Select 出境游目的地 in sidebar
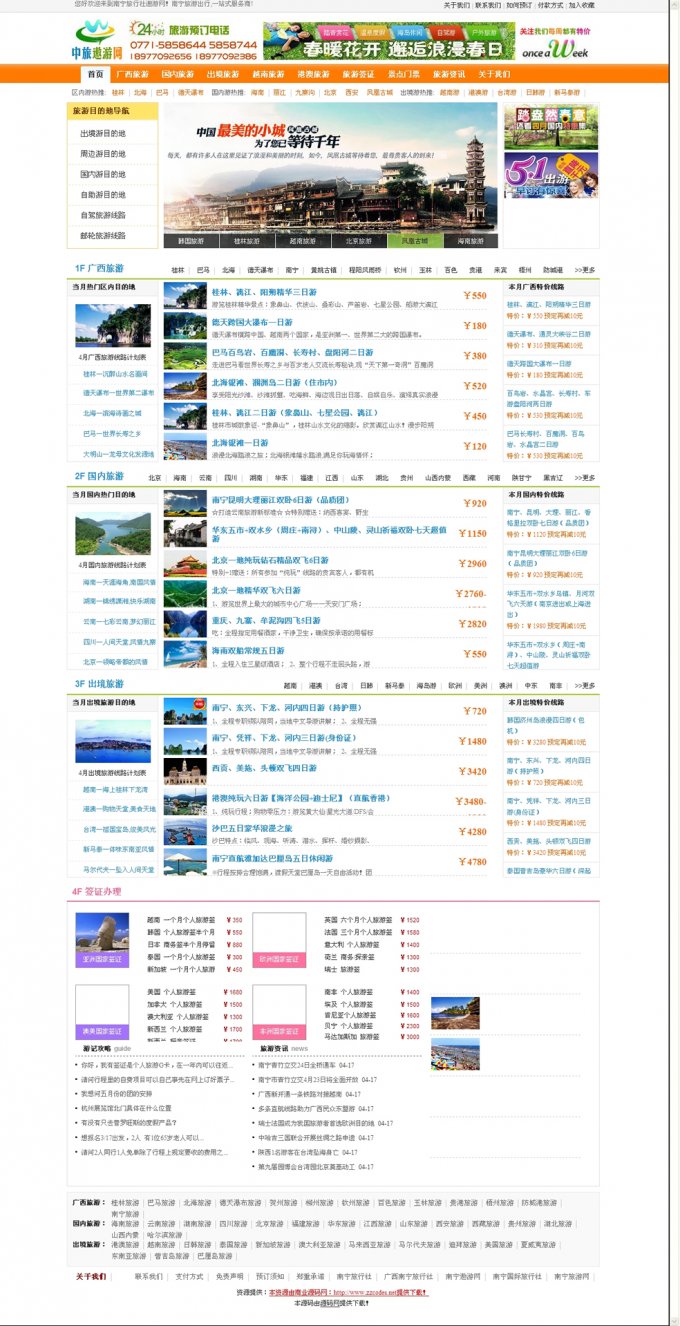The image size is (680, 1326). (x=103, y=133)
